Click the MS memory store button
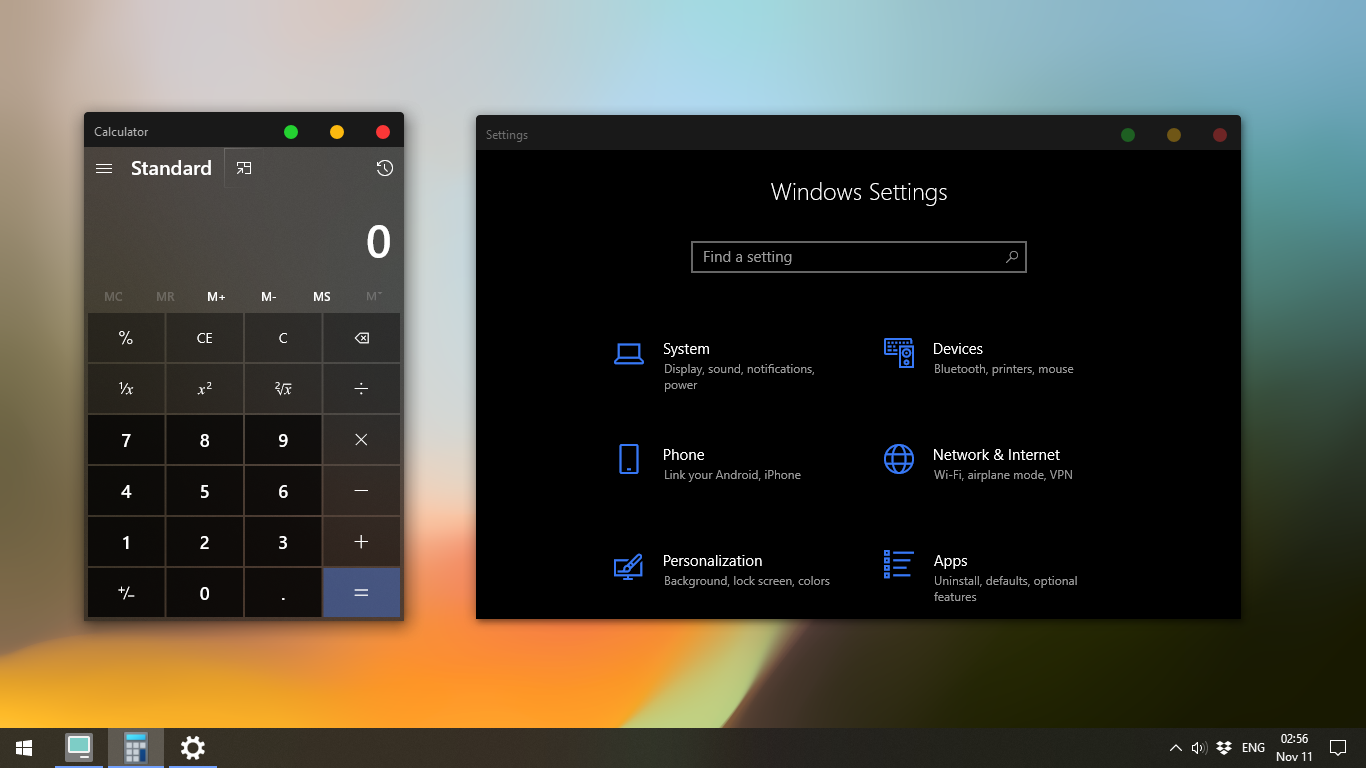 click(x=322, y=297)
